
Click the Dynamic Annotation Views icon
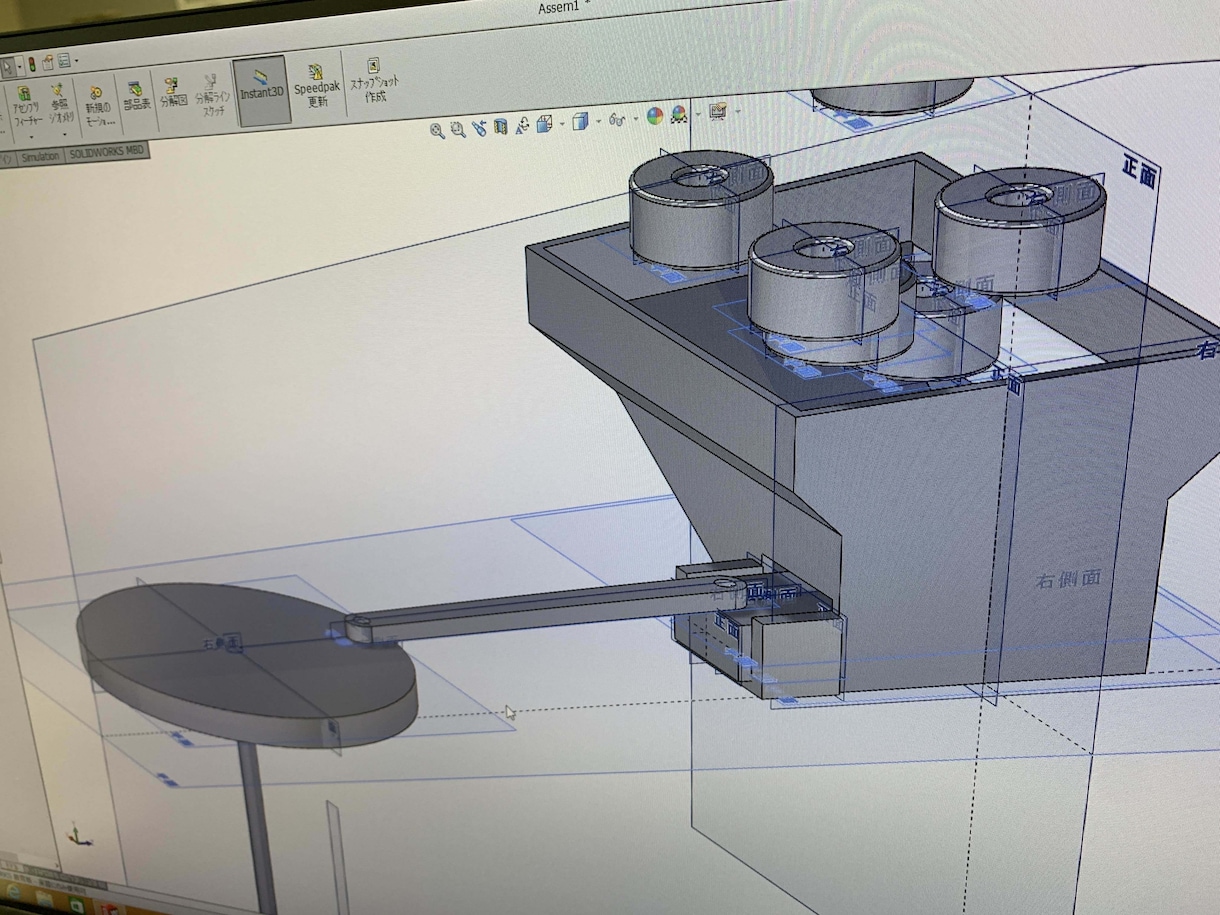pyautogui.click(x=521, y=125)
